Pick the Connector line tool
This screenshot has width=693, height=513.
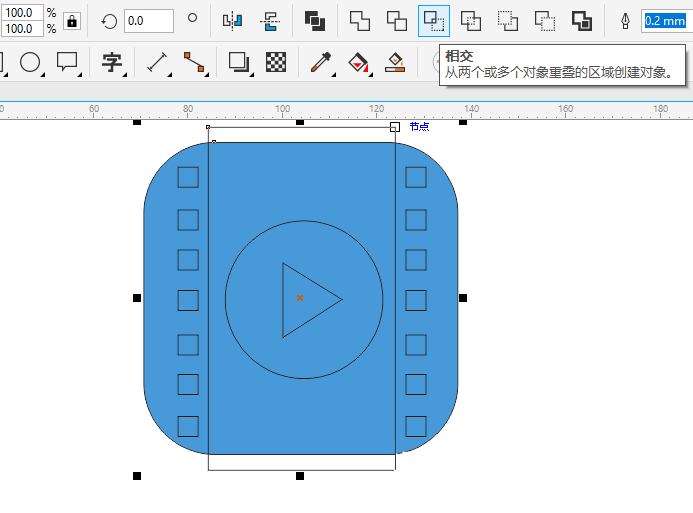click(x=194, y=62)
